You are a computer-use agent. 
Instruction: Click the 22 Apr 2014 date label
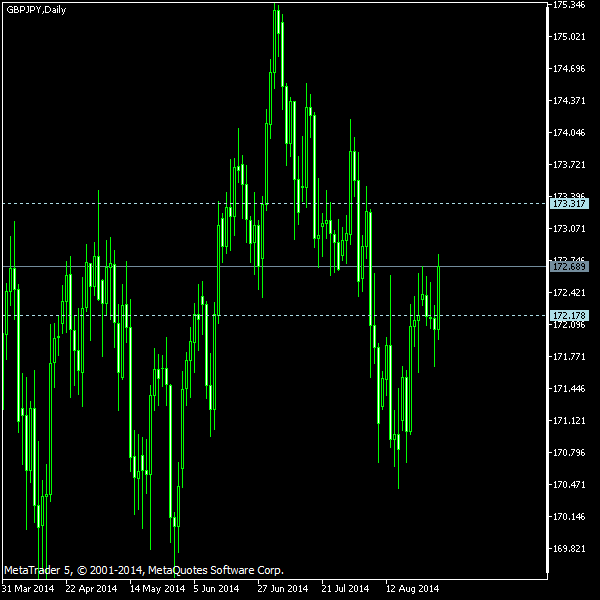click(91, 589)
